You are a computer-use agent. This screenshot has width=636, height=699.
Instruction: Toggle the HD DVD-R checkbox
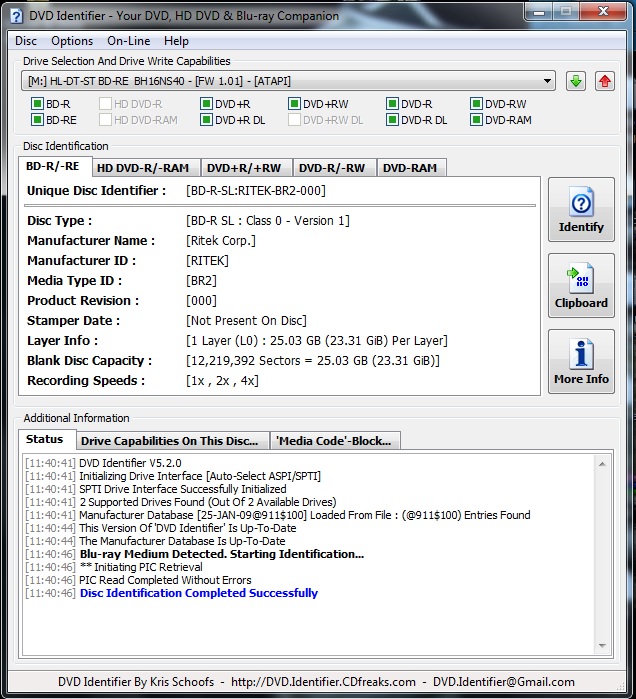pos(105,104)
